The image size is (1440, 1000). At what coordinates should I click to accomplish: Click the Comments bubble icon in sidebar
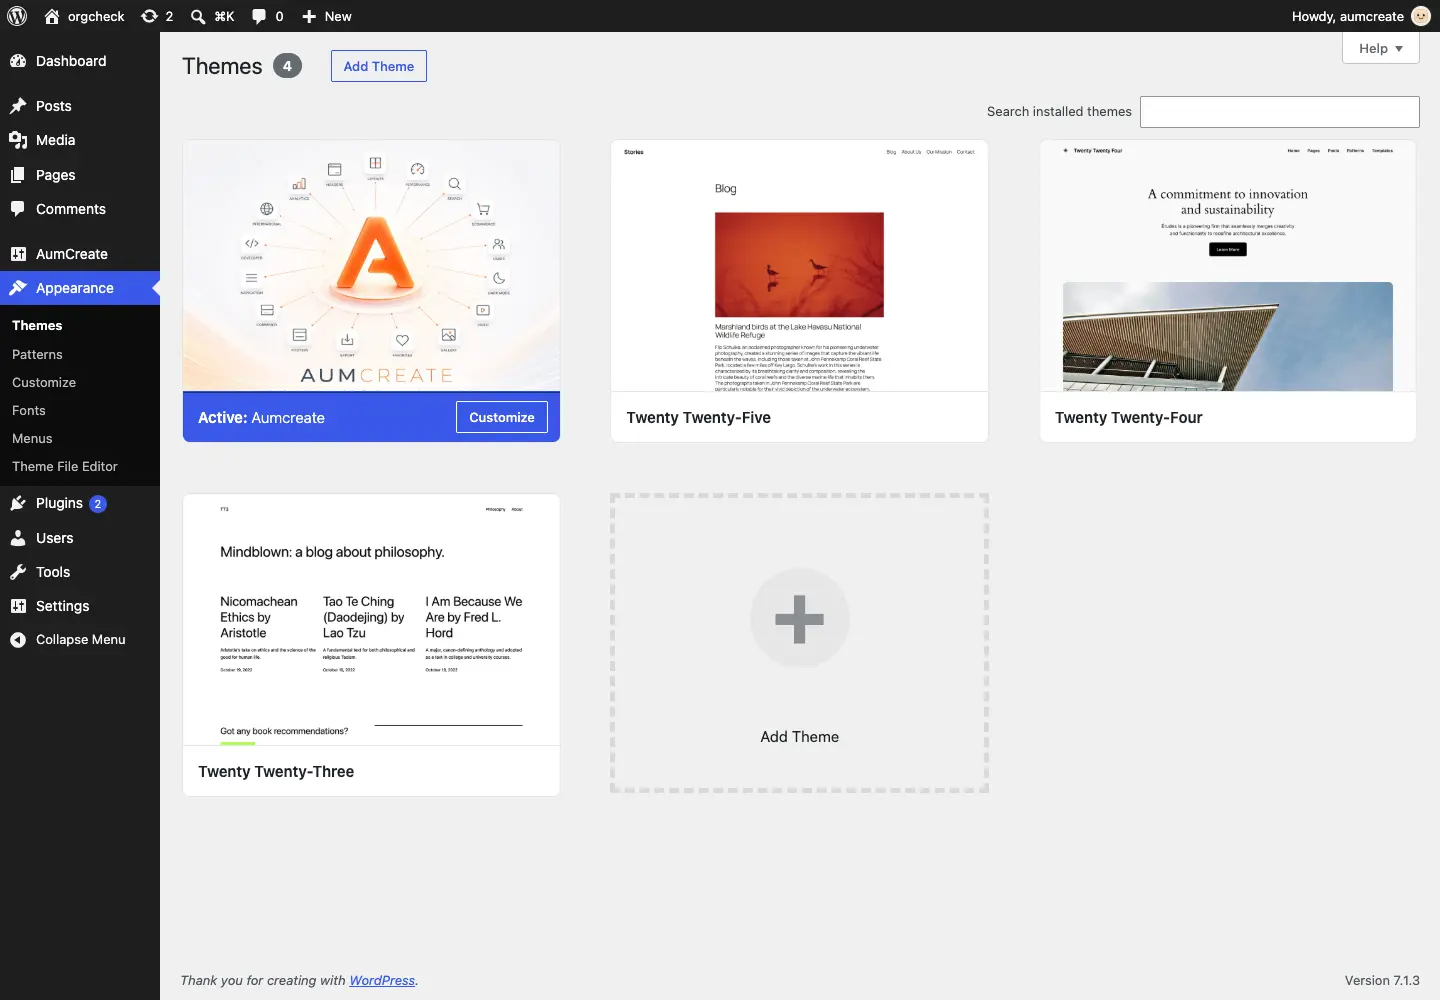(18, 209)
